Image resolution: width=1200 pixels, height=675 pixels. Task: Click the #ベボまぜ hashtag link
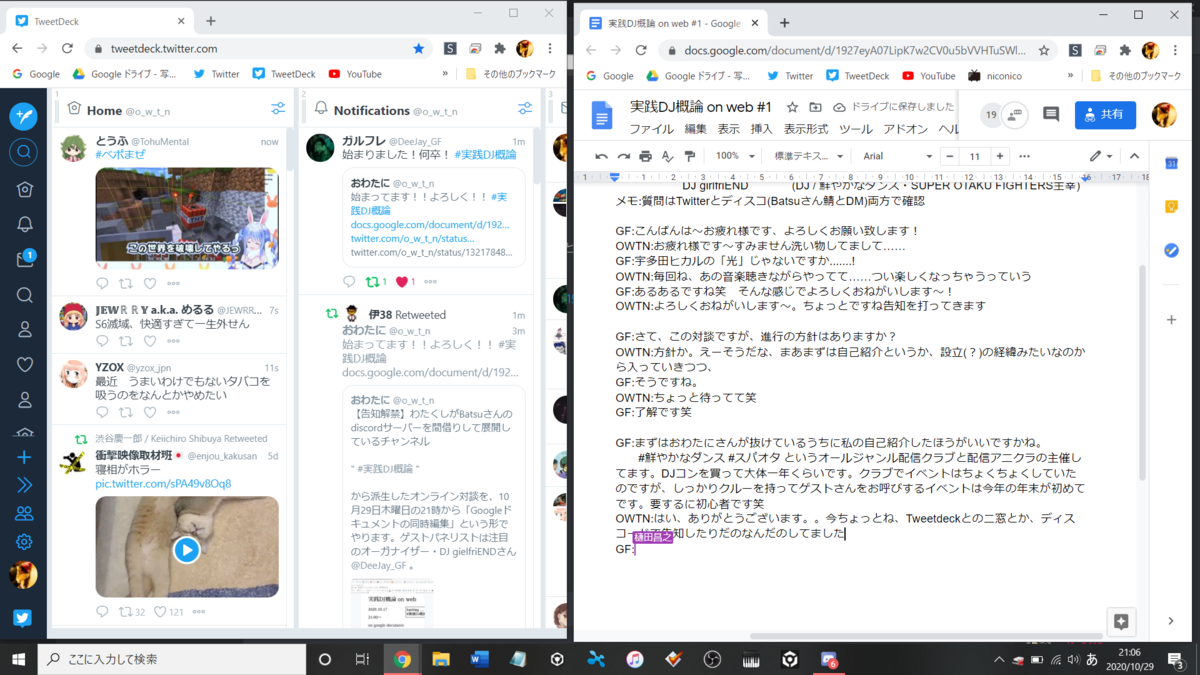click(122, 155)
